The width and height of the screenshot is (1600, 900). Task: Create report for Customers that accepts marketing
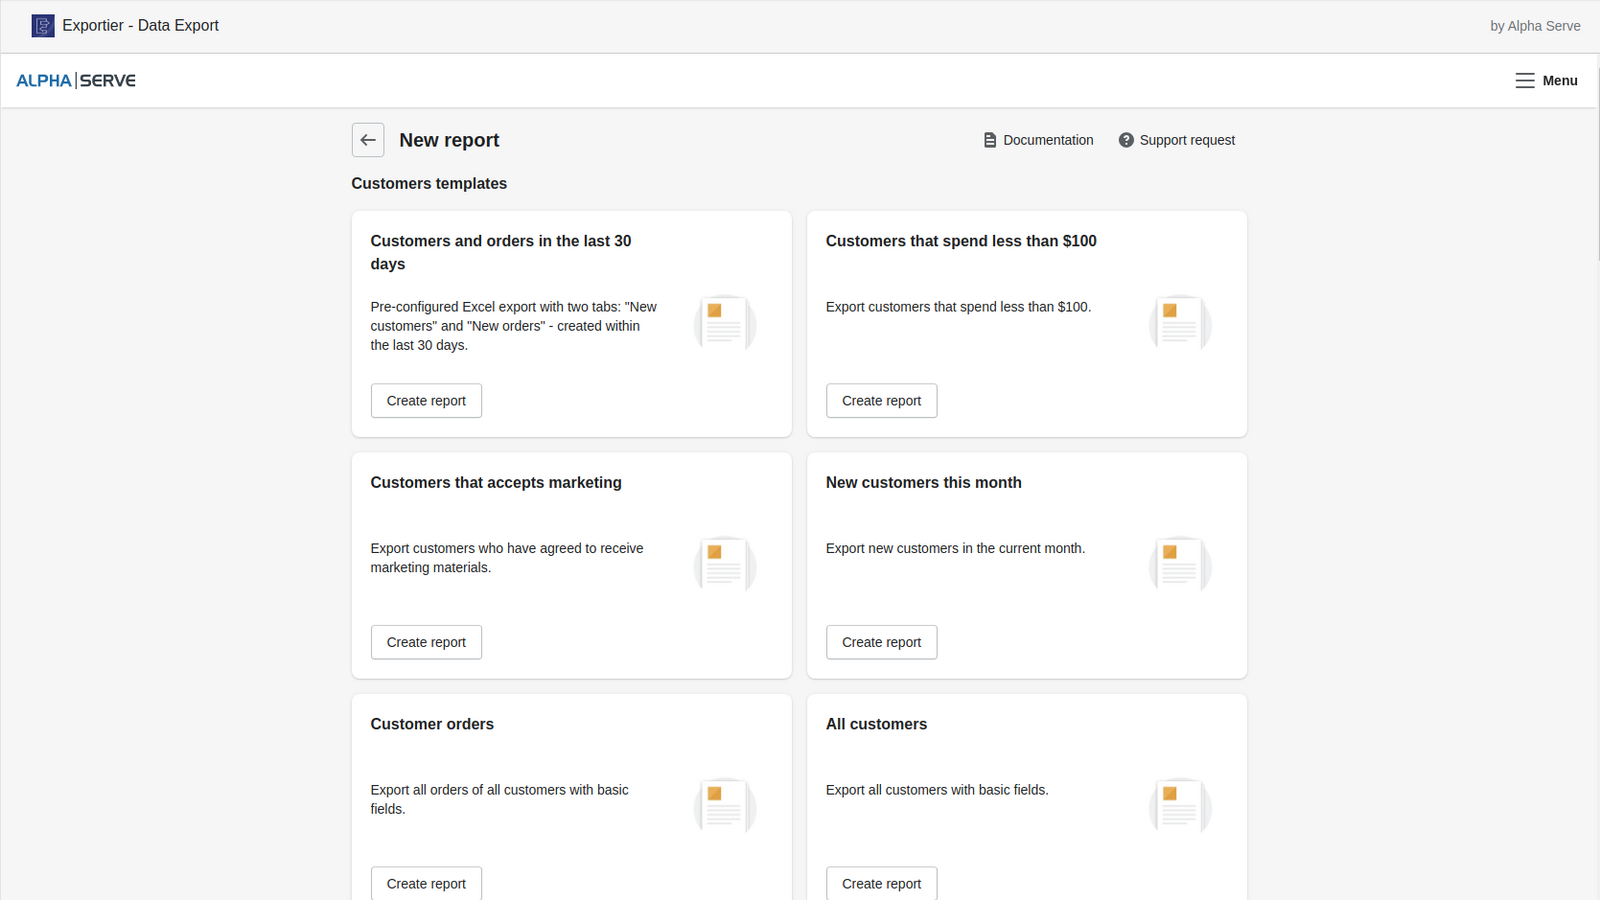(426, 642)
